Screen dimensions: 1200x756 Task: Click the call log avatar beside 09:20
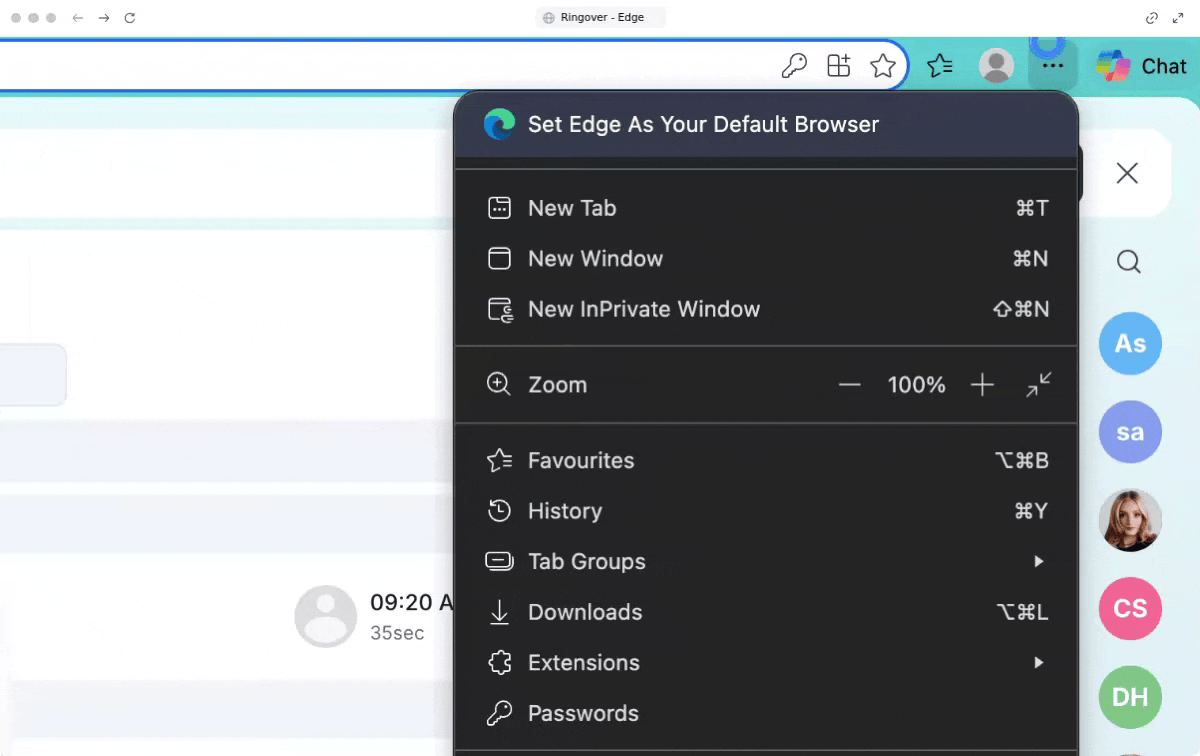326,616
